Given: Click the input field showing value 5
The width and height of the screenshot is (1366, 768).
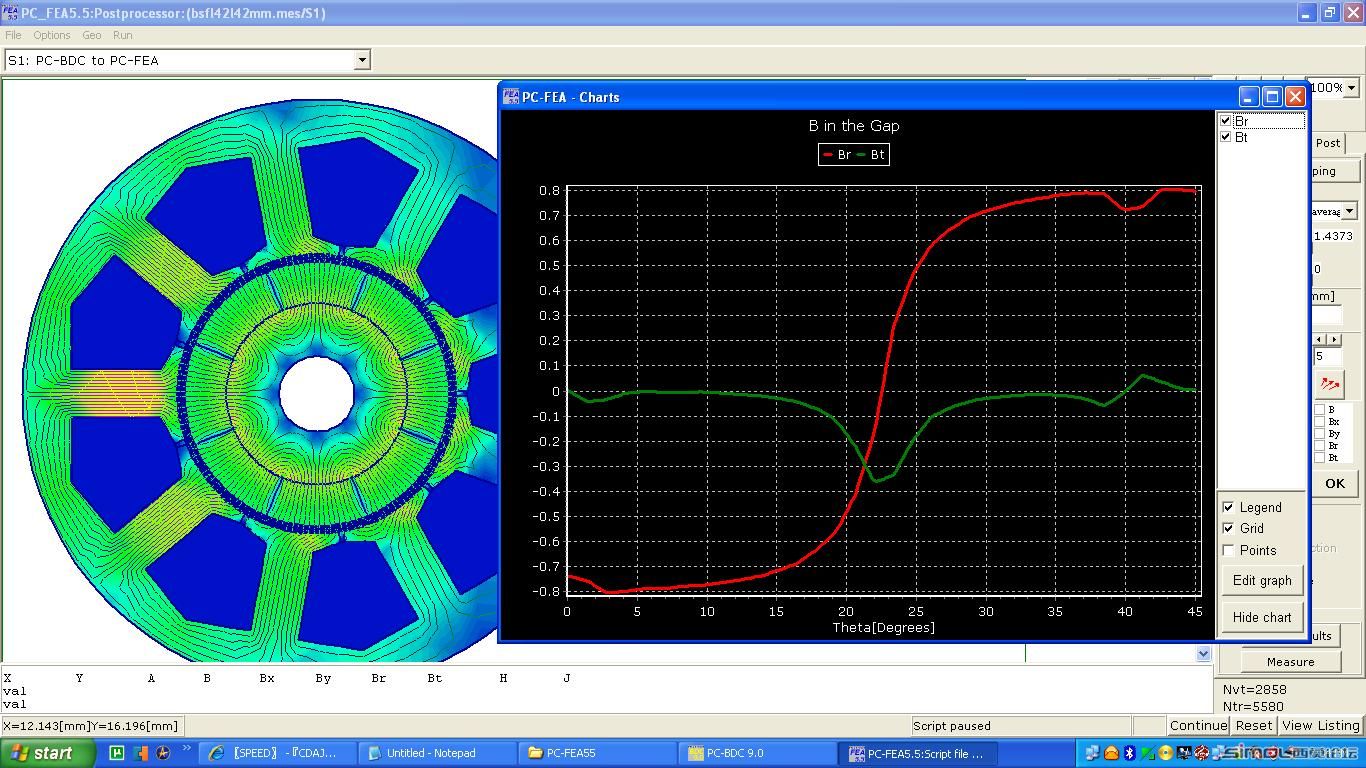Looking at the screenshot, I should click(1327, 356).
